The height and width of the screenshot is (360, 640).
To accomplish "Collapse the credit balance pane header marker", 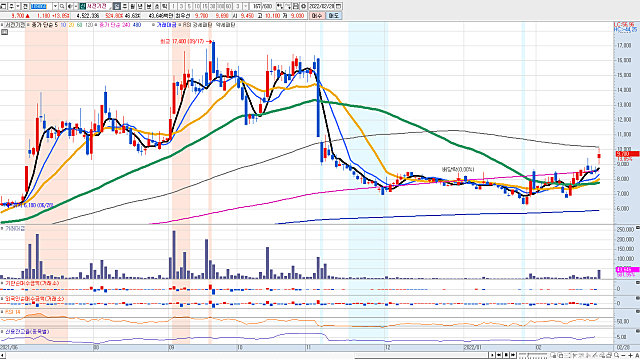I will coord(2,331).
